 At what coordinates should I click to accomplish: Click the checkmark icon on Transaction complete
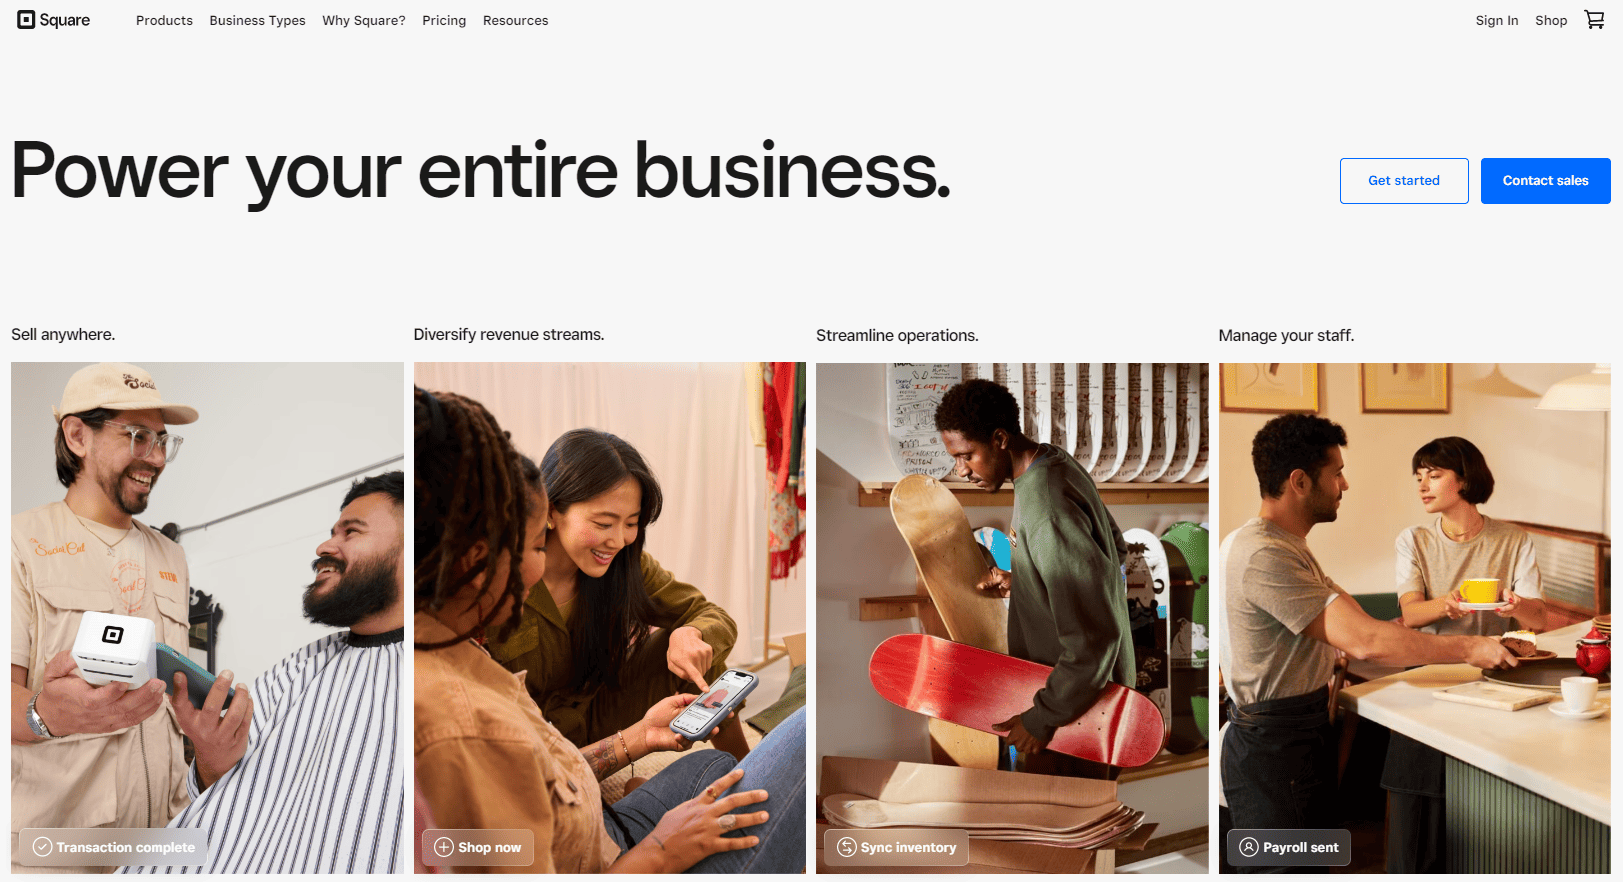click(42, 847)
